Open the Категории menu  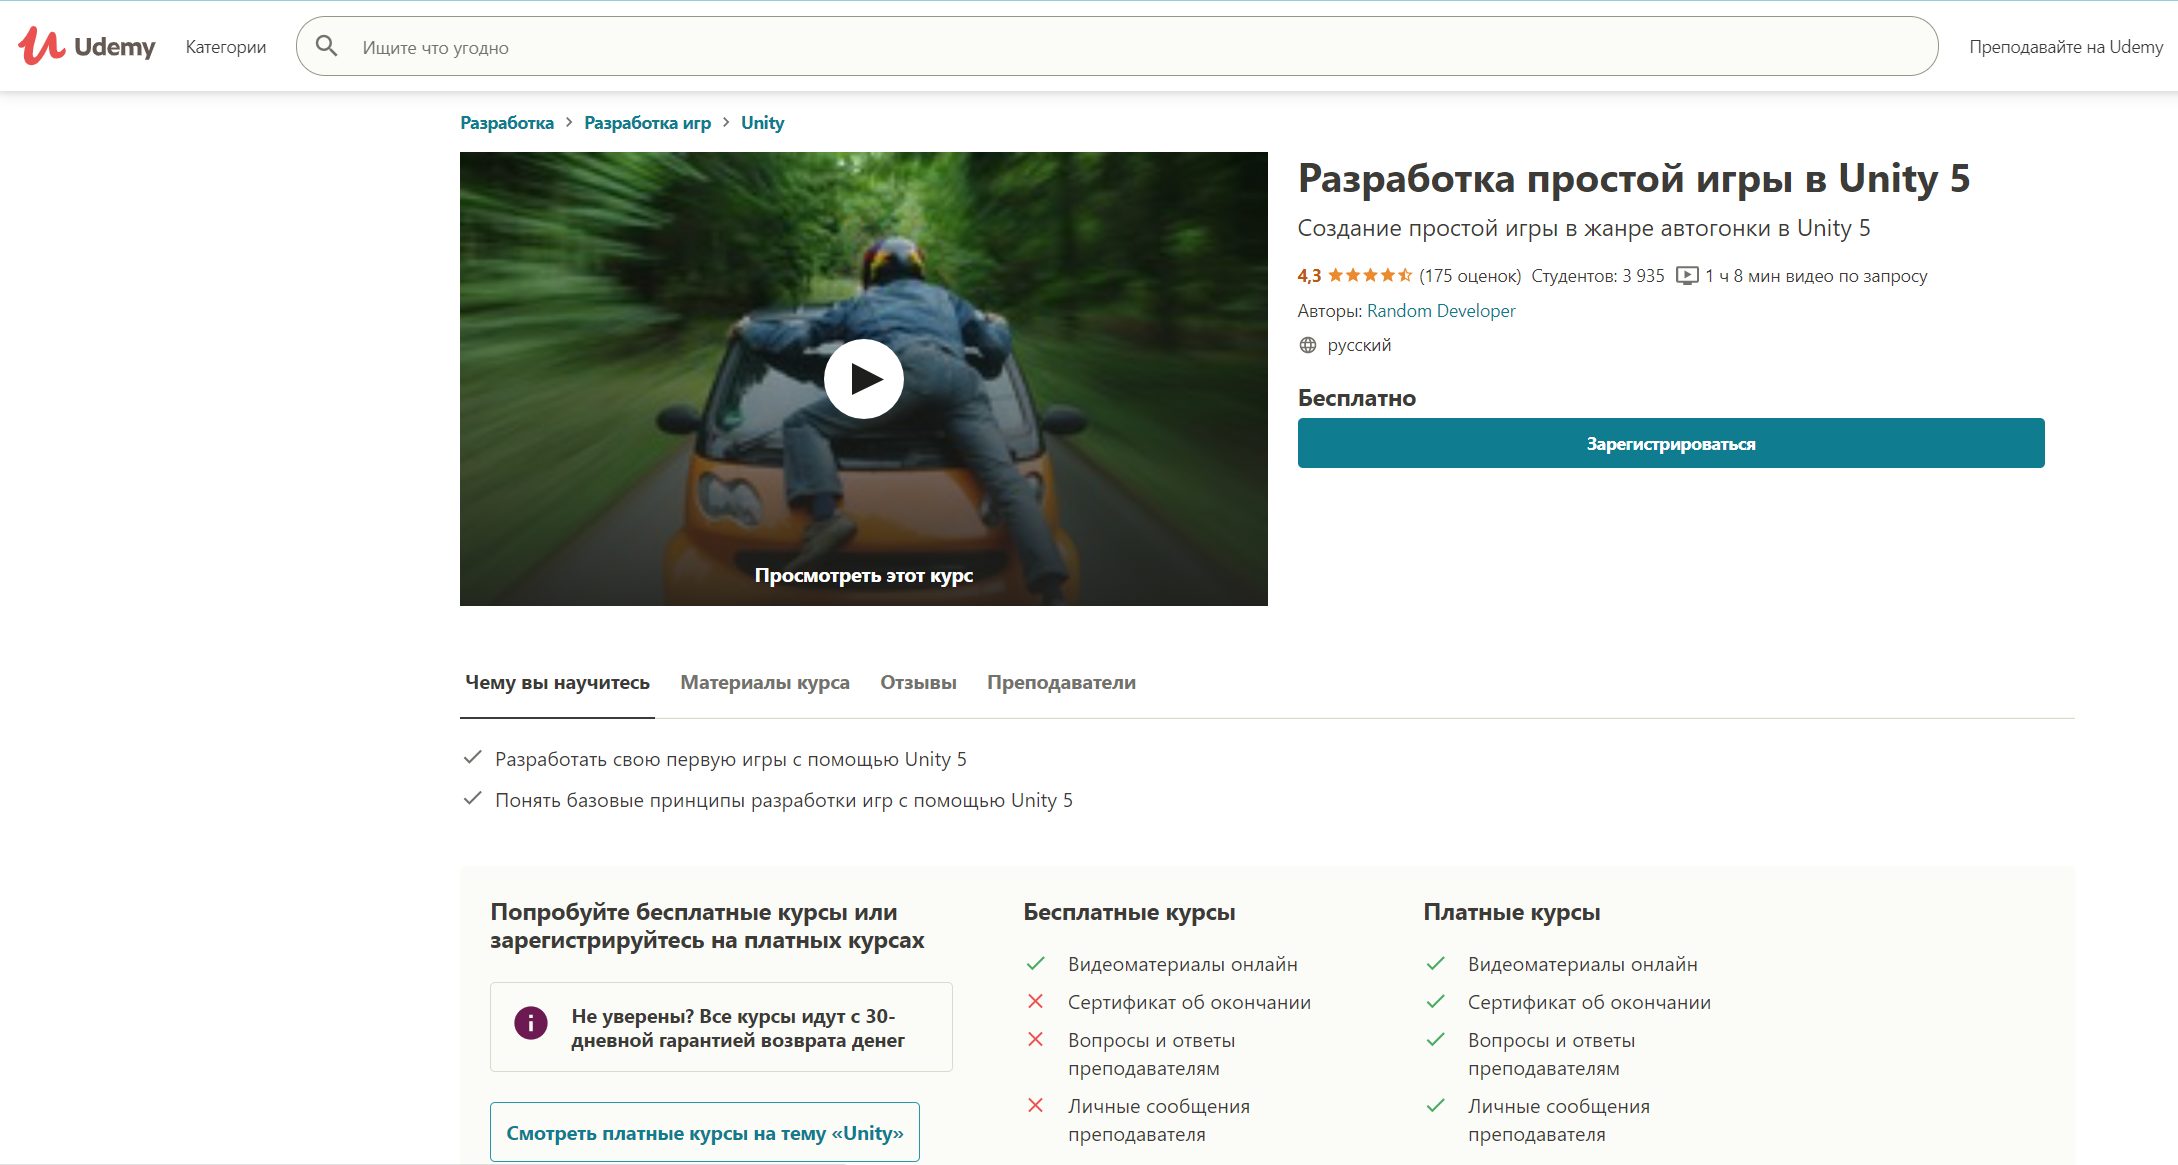click(226, 46)
